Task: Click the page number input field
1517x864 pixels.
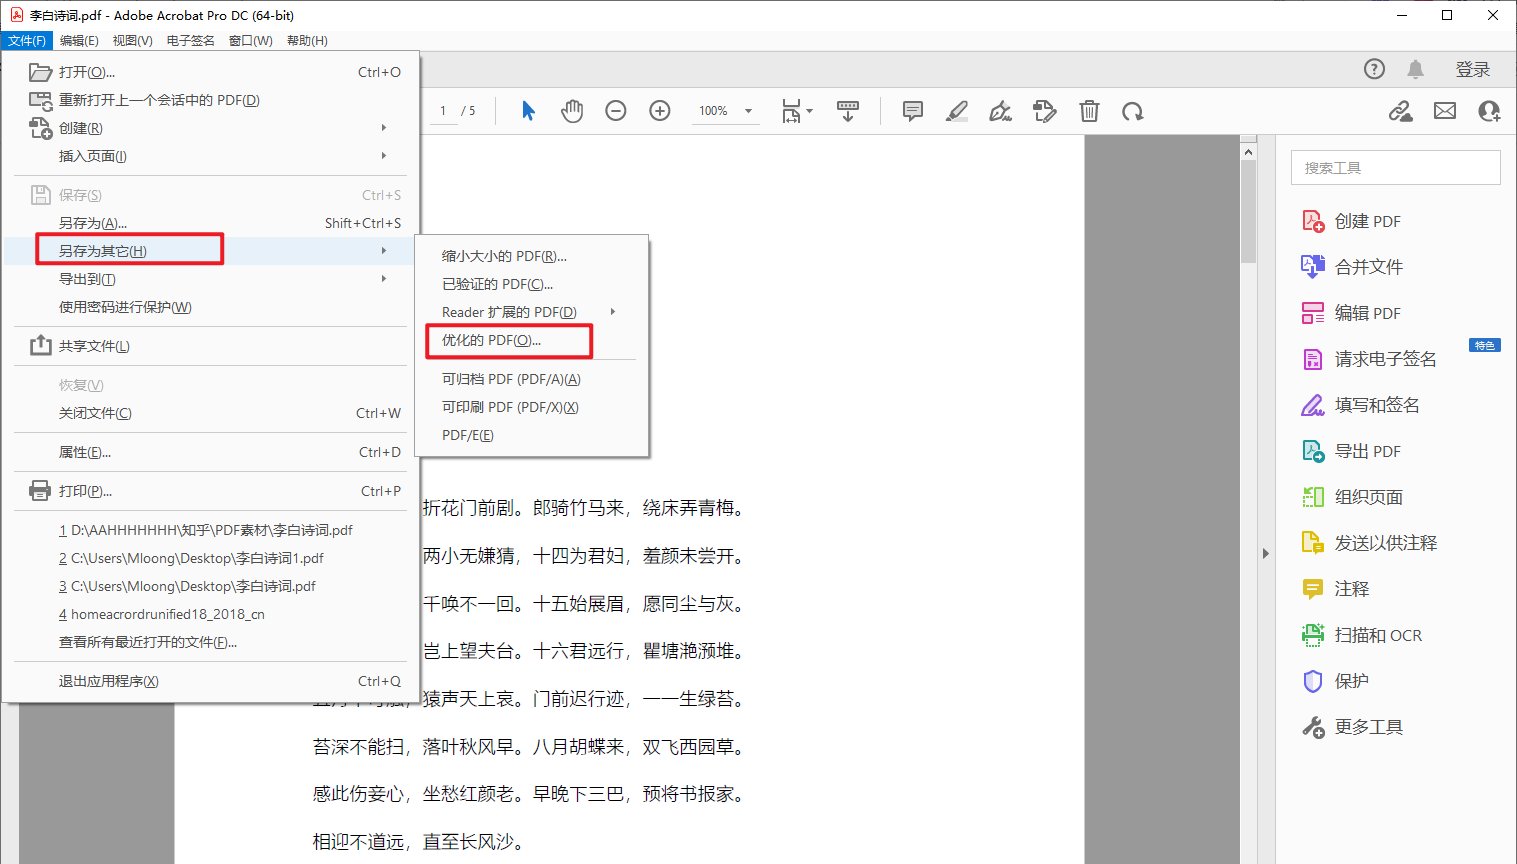Action: pos(442,111)
